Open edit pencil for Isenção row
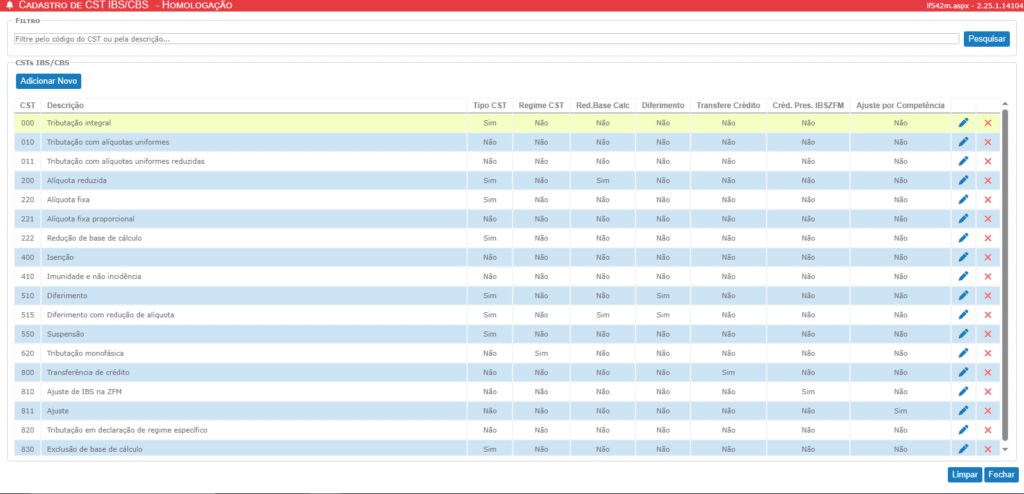The image size is (1024, 494). tap(963, 257)
